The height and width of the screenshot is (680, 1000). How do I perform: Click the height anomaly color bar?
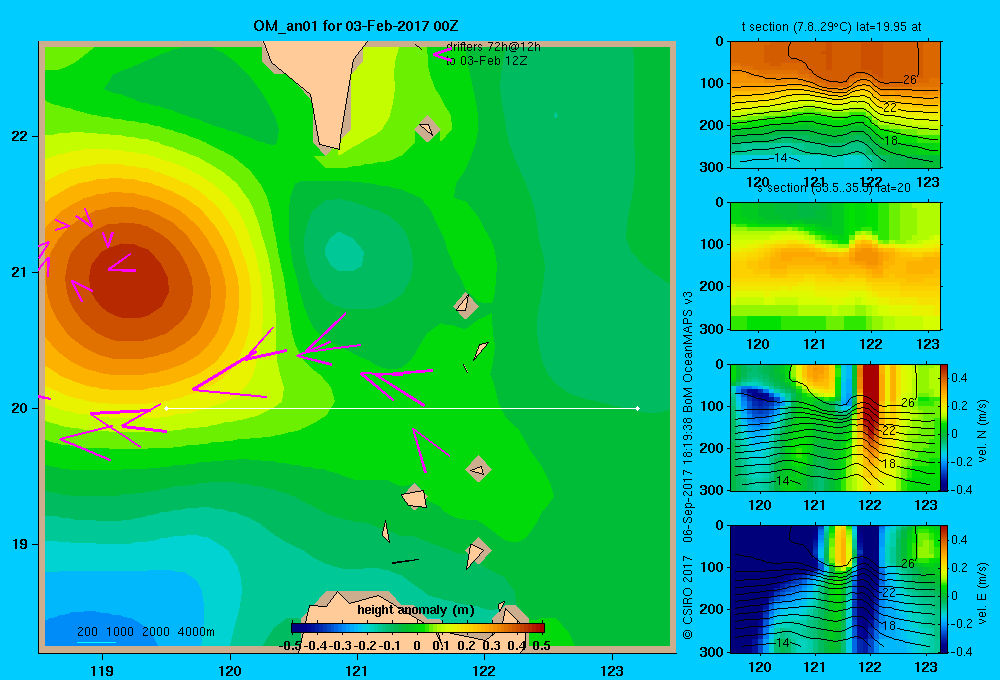point(418,628)
